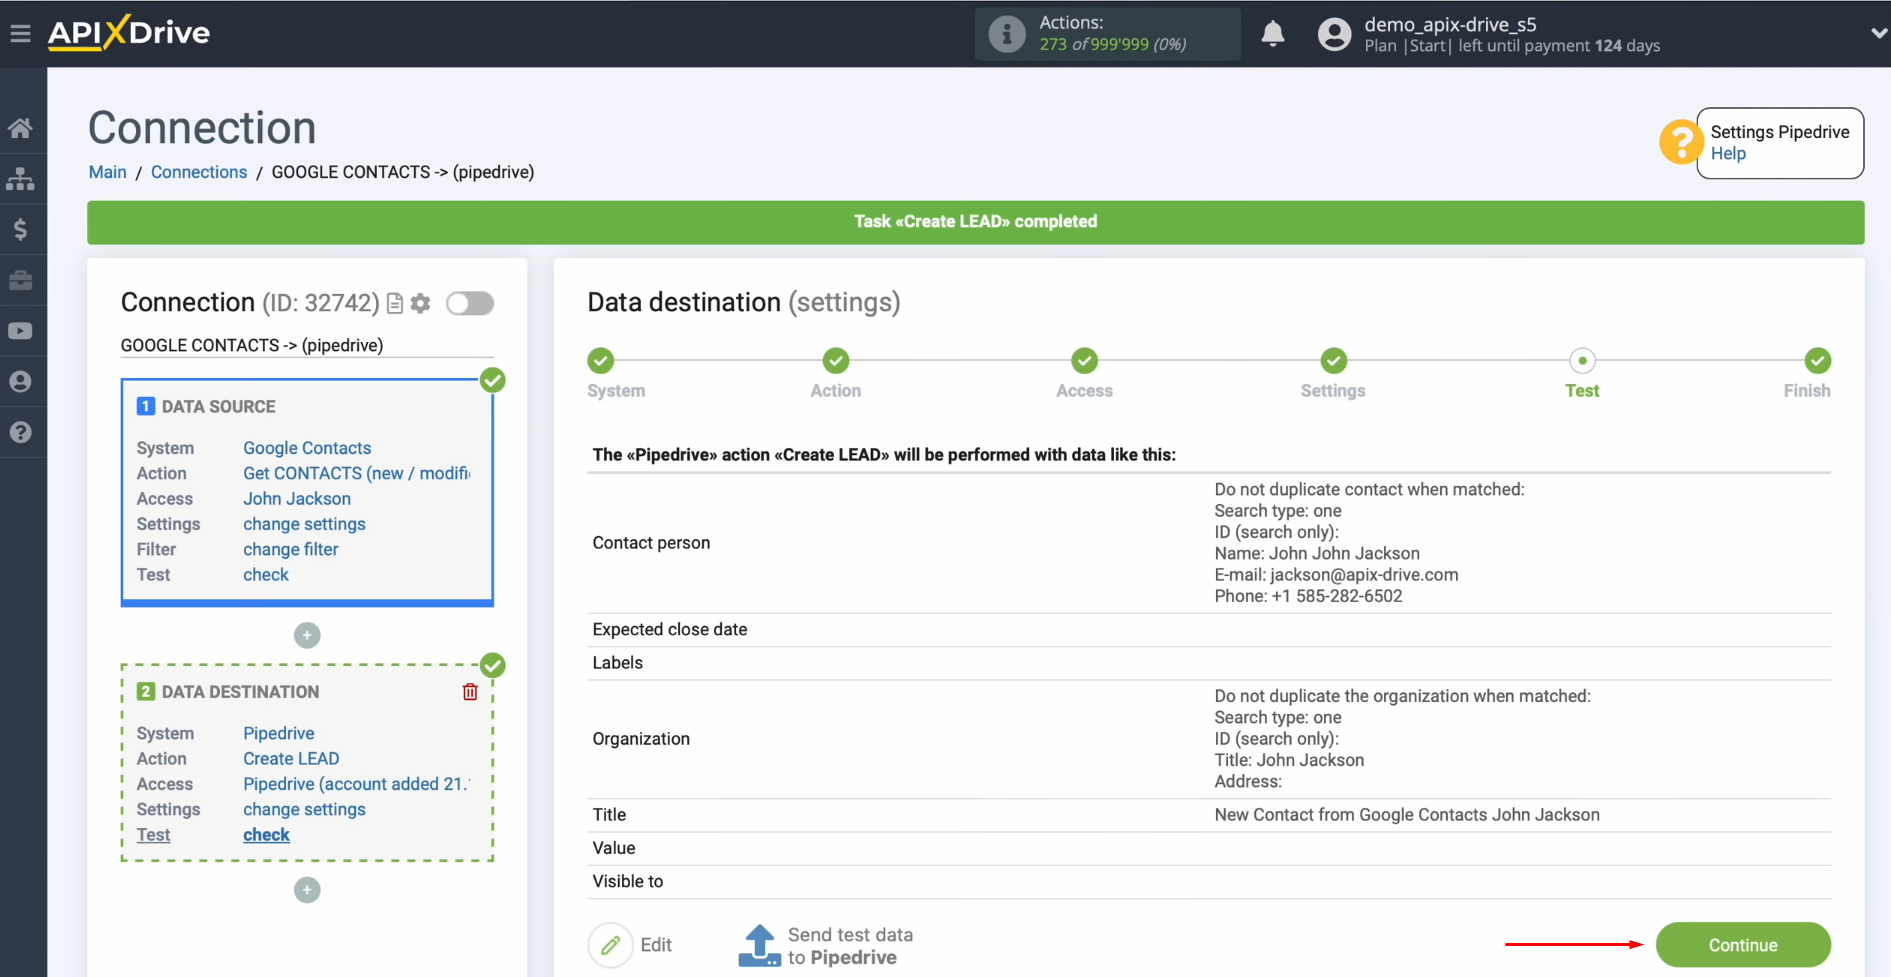Open the billing dollar icon in sidebar

(x=21, y=229)
